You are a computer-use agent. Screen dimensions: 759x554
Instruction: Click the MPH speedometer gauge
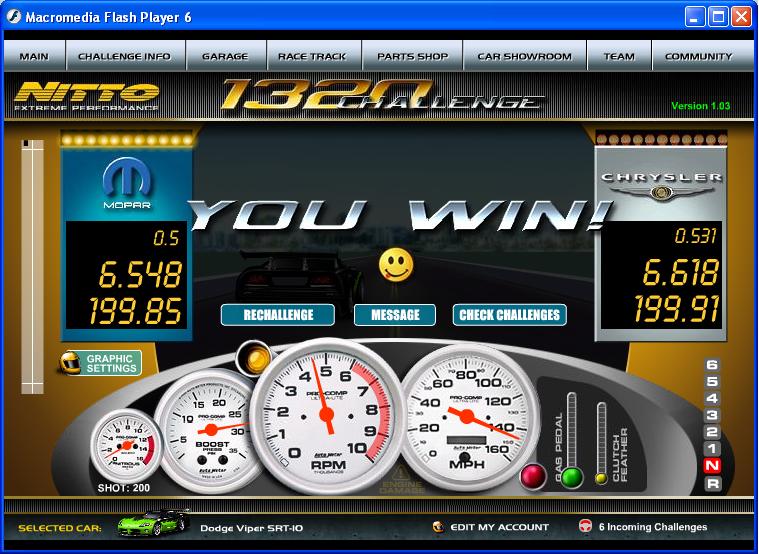(468, 416)
